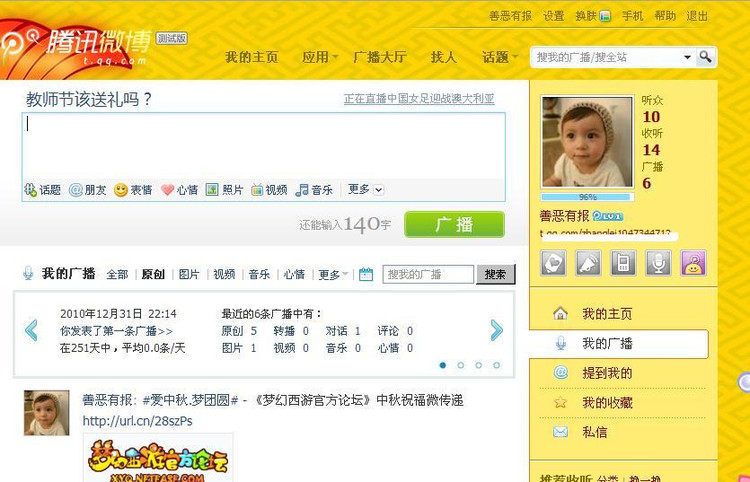The width and height of the screenshot is (750, 482).
Task: Select the last carousel pagination dot
Action: coord(496,365)
